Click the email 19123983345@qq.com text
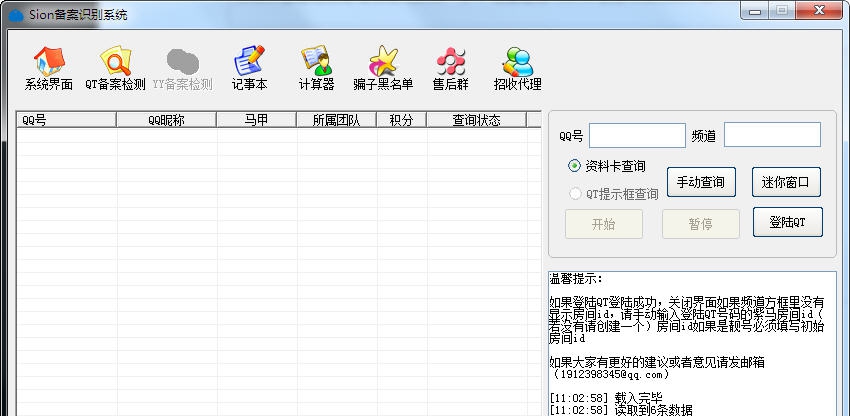 pos(611,374)
